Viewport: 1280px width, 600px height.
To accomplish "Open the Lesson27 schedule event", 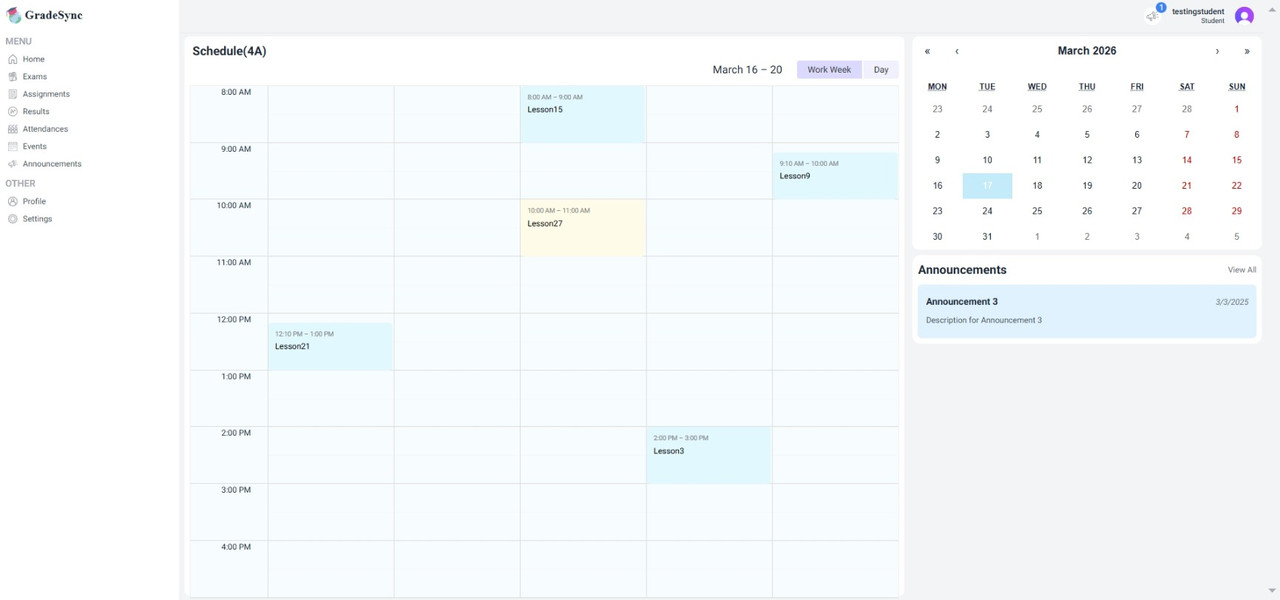I will (x=583, y=228).
